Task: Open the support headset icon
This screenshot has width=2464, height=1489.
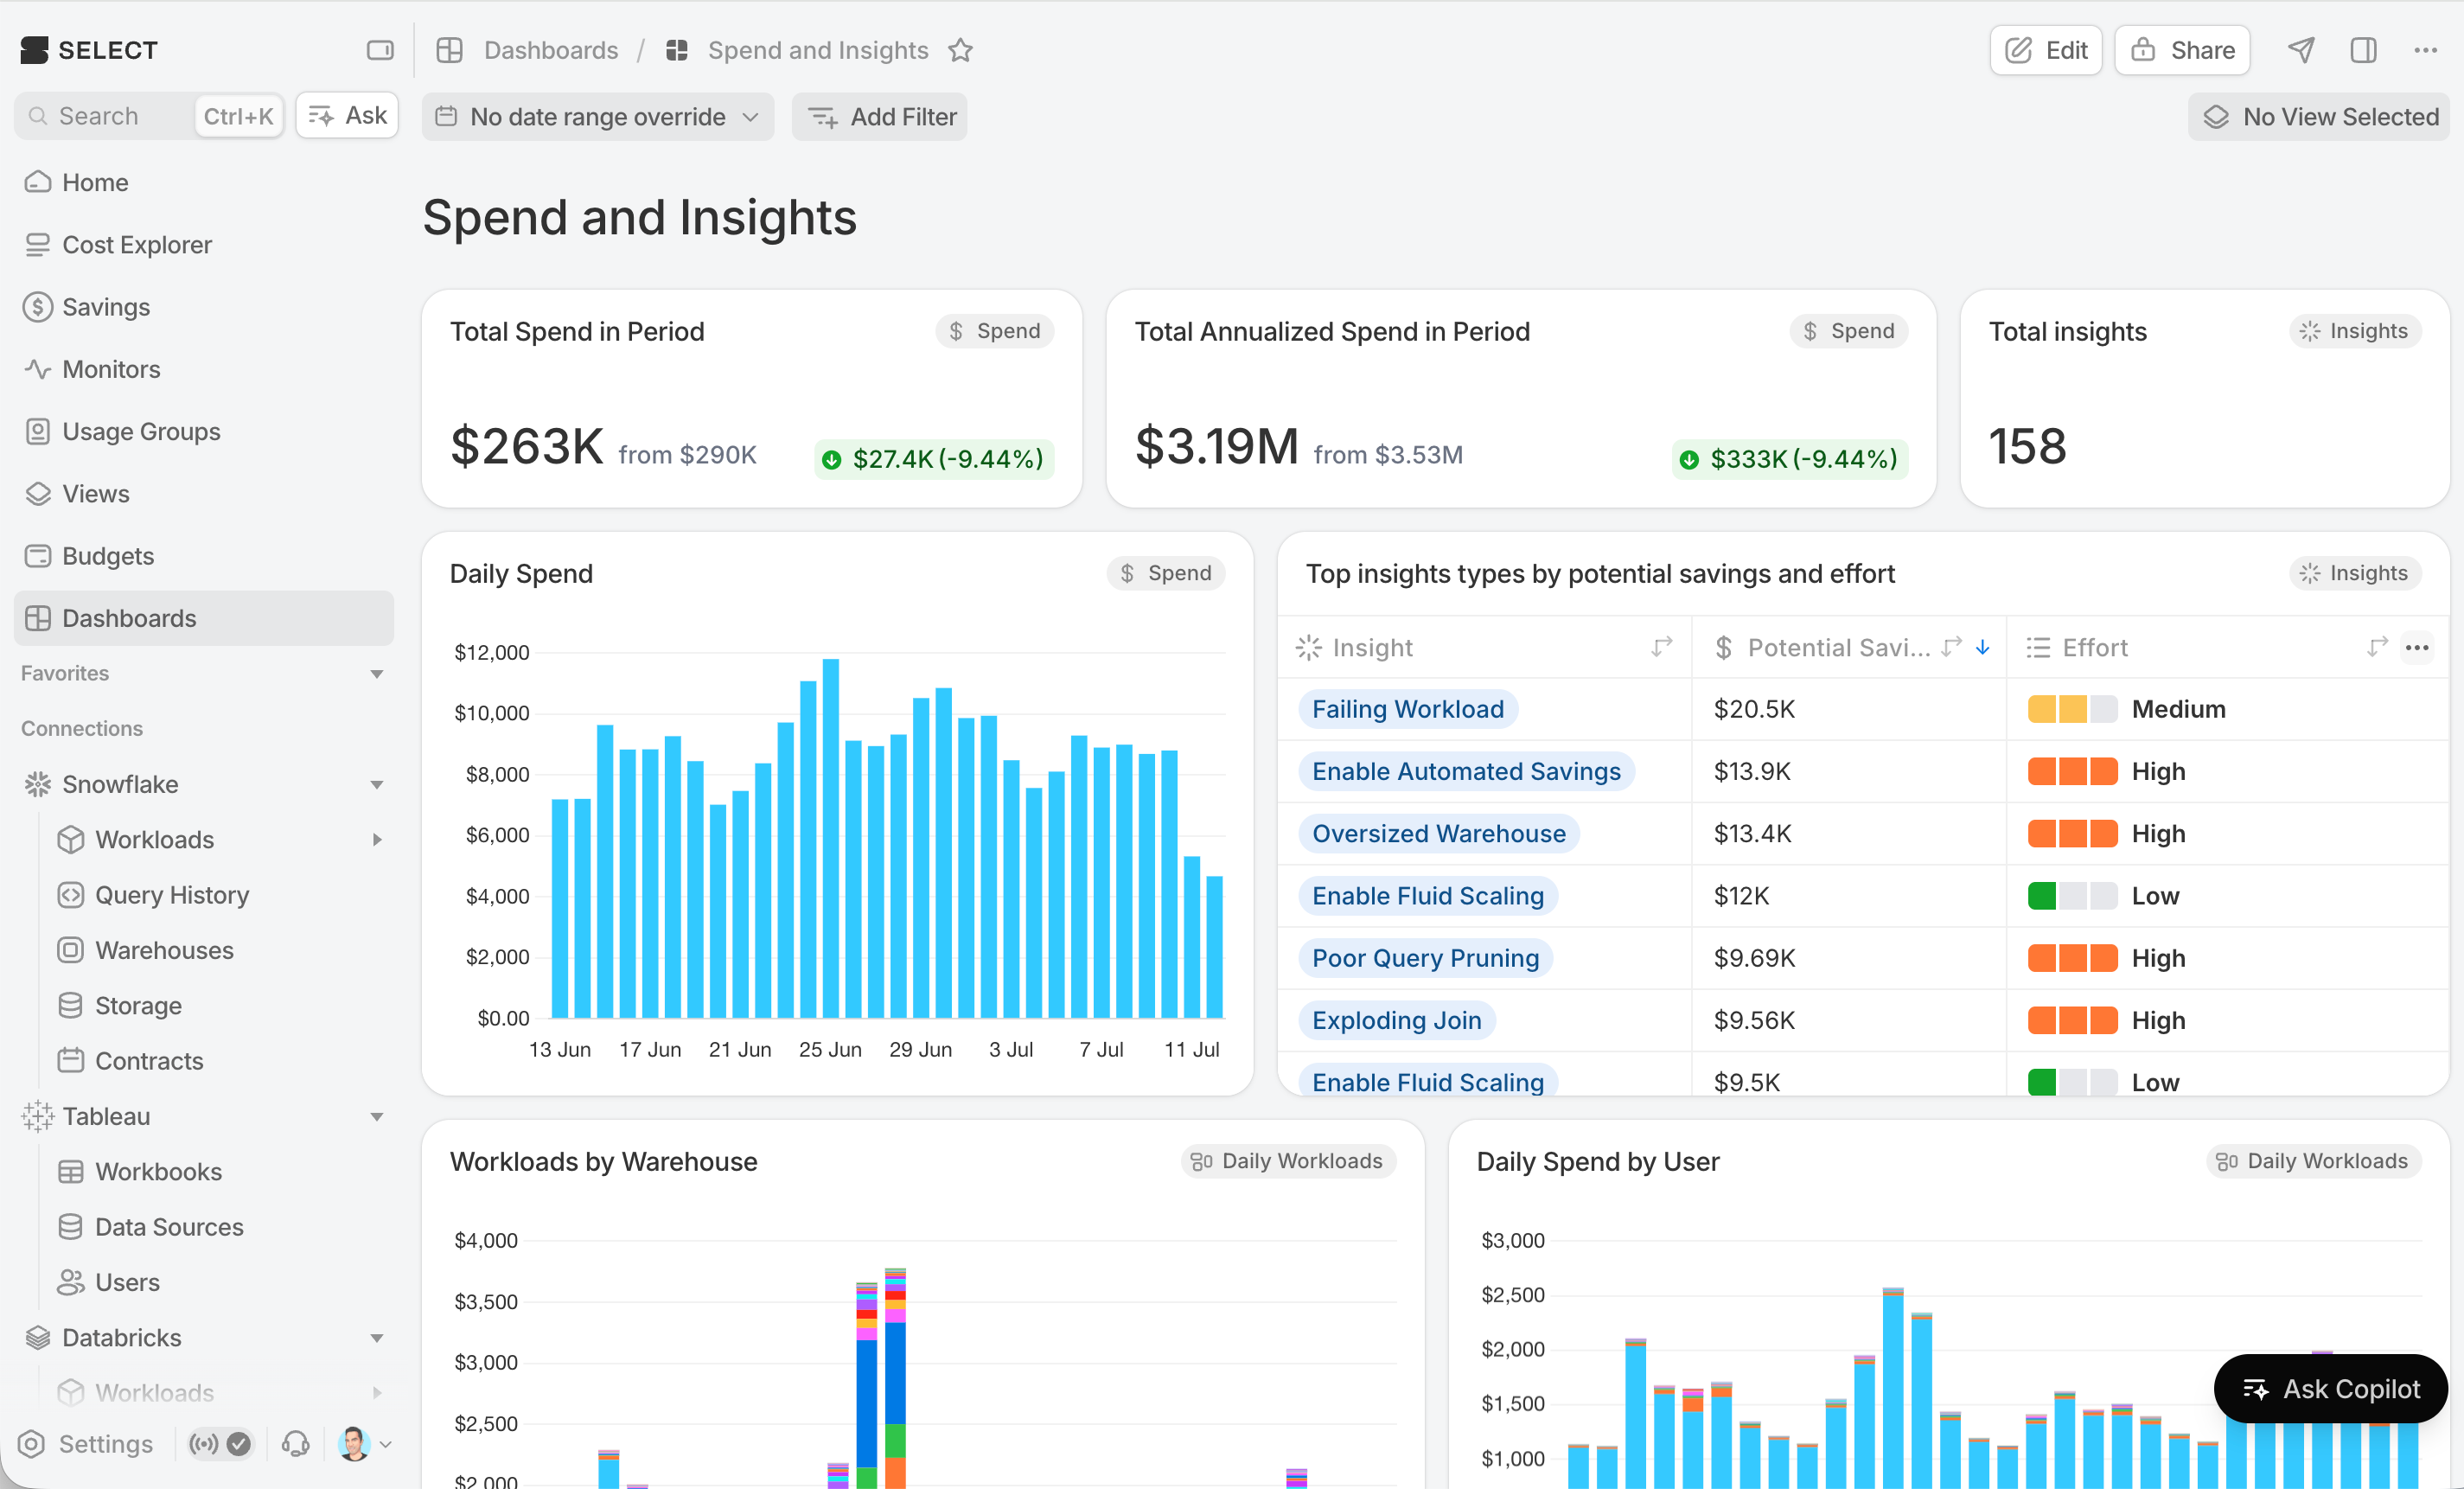Action: pos(296,1444)
